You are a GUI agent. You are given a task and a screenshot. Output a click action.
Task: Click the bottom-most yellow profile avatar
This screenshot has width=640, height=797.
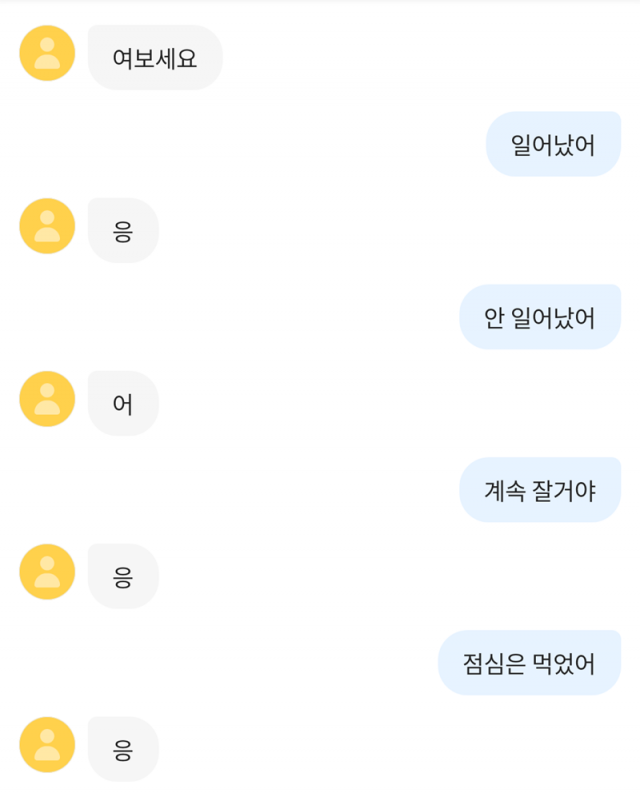(x=47, y=745)
